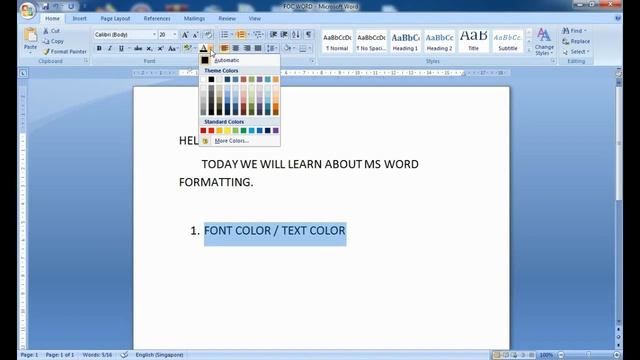This screenshot has height=360, width=640.
Task: Expand the Clipboard dialog launcher
Action: (x=86, y=61)
